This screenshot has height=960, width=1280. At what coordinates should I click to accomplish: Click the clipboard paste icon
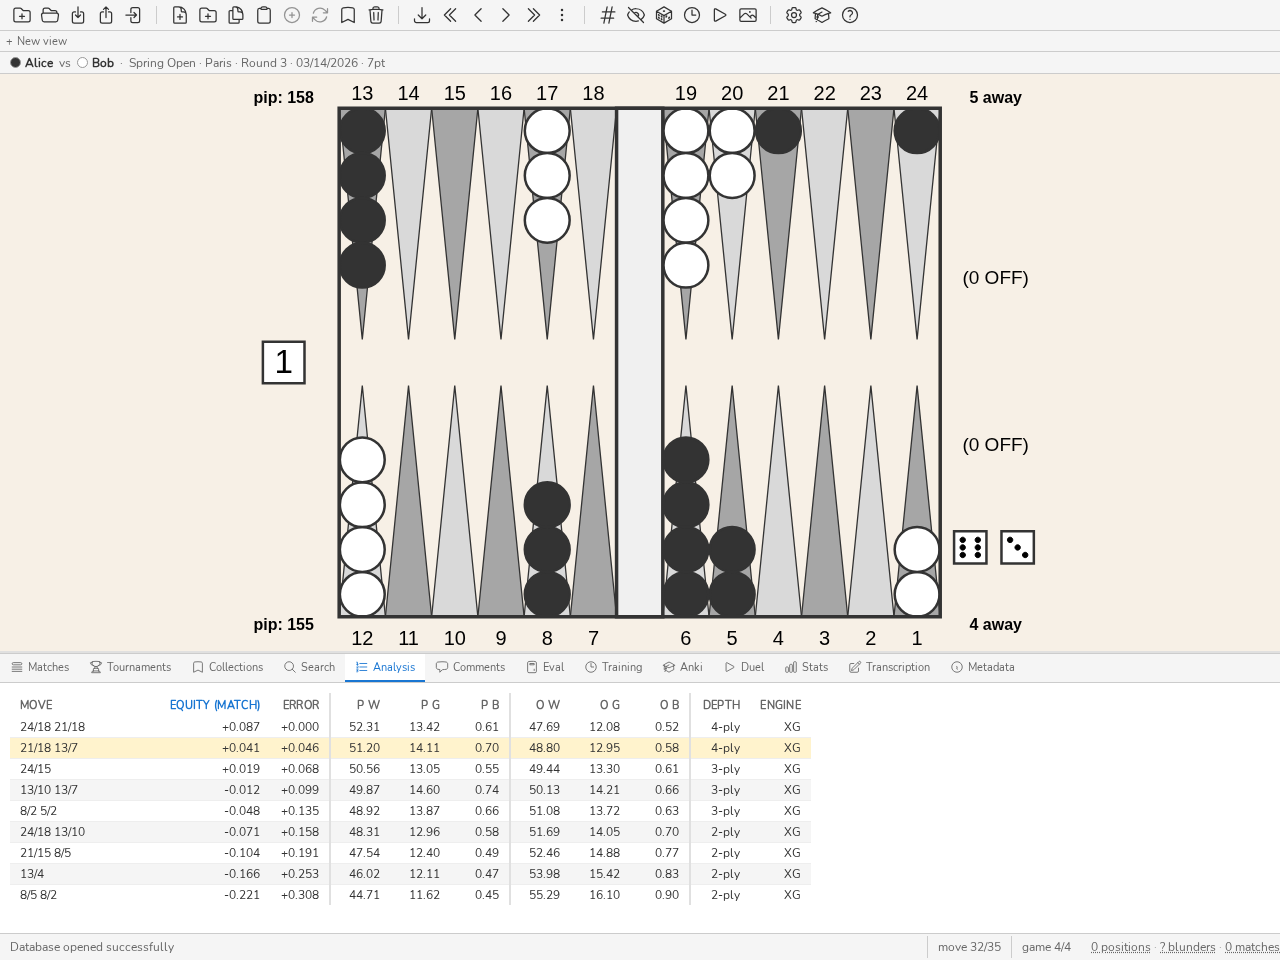[x=264, y=15]
